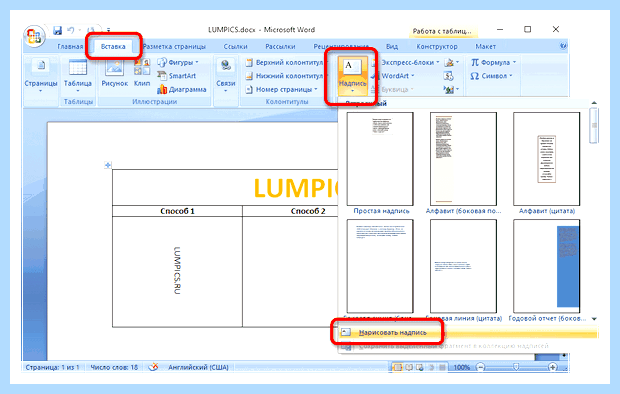Open the Рассылки tab
This screenshot has height=394, width=620.
point(280,46)
